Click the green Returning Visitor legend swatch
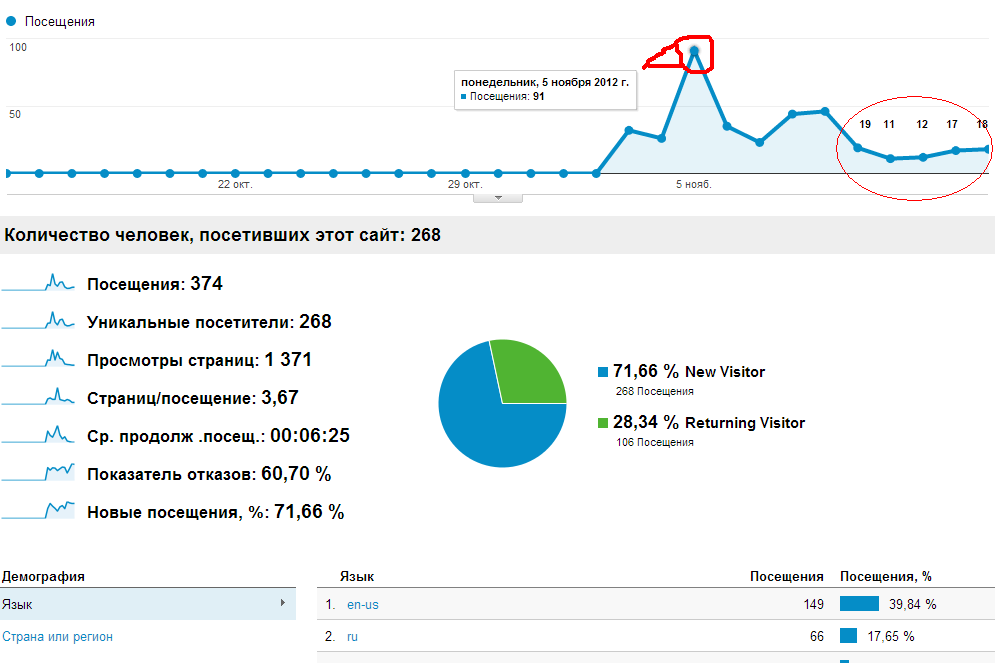This screenshot has width=995, height=663. (602, 423)
